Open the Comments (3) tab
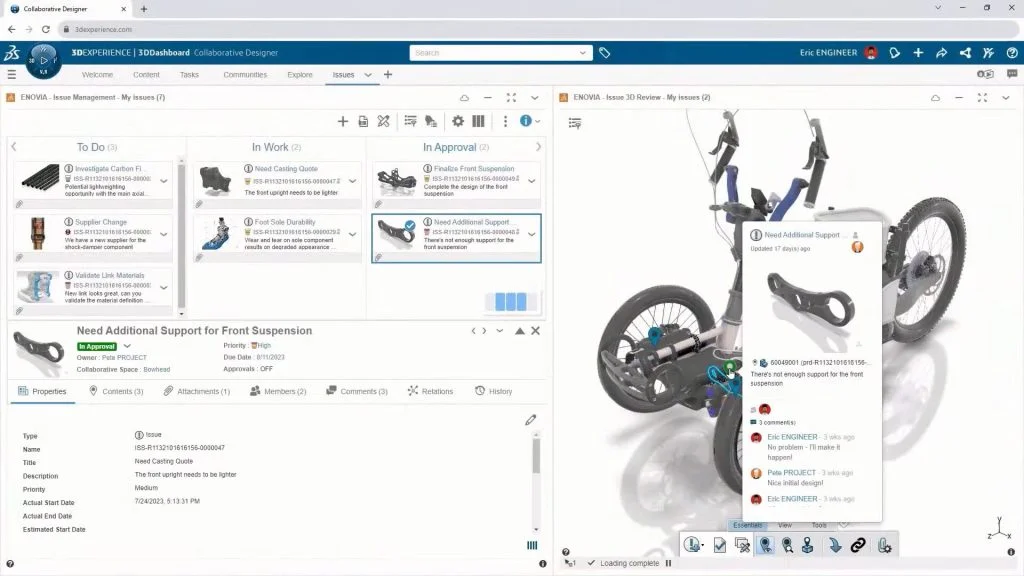Image resolution: width=1024 pixels, height=576 pixels. coord(357,391)
